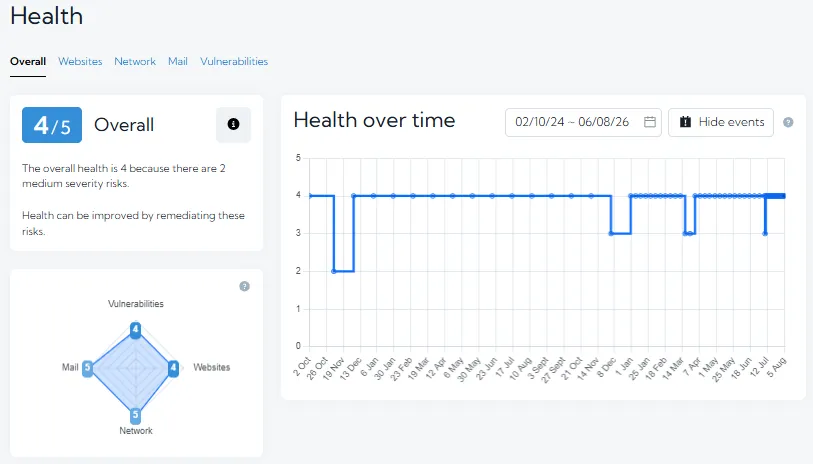The image size is (813, 464).
Task: Click the '19 Nov' axis label
Action: (x=333, y=369)
